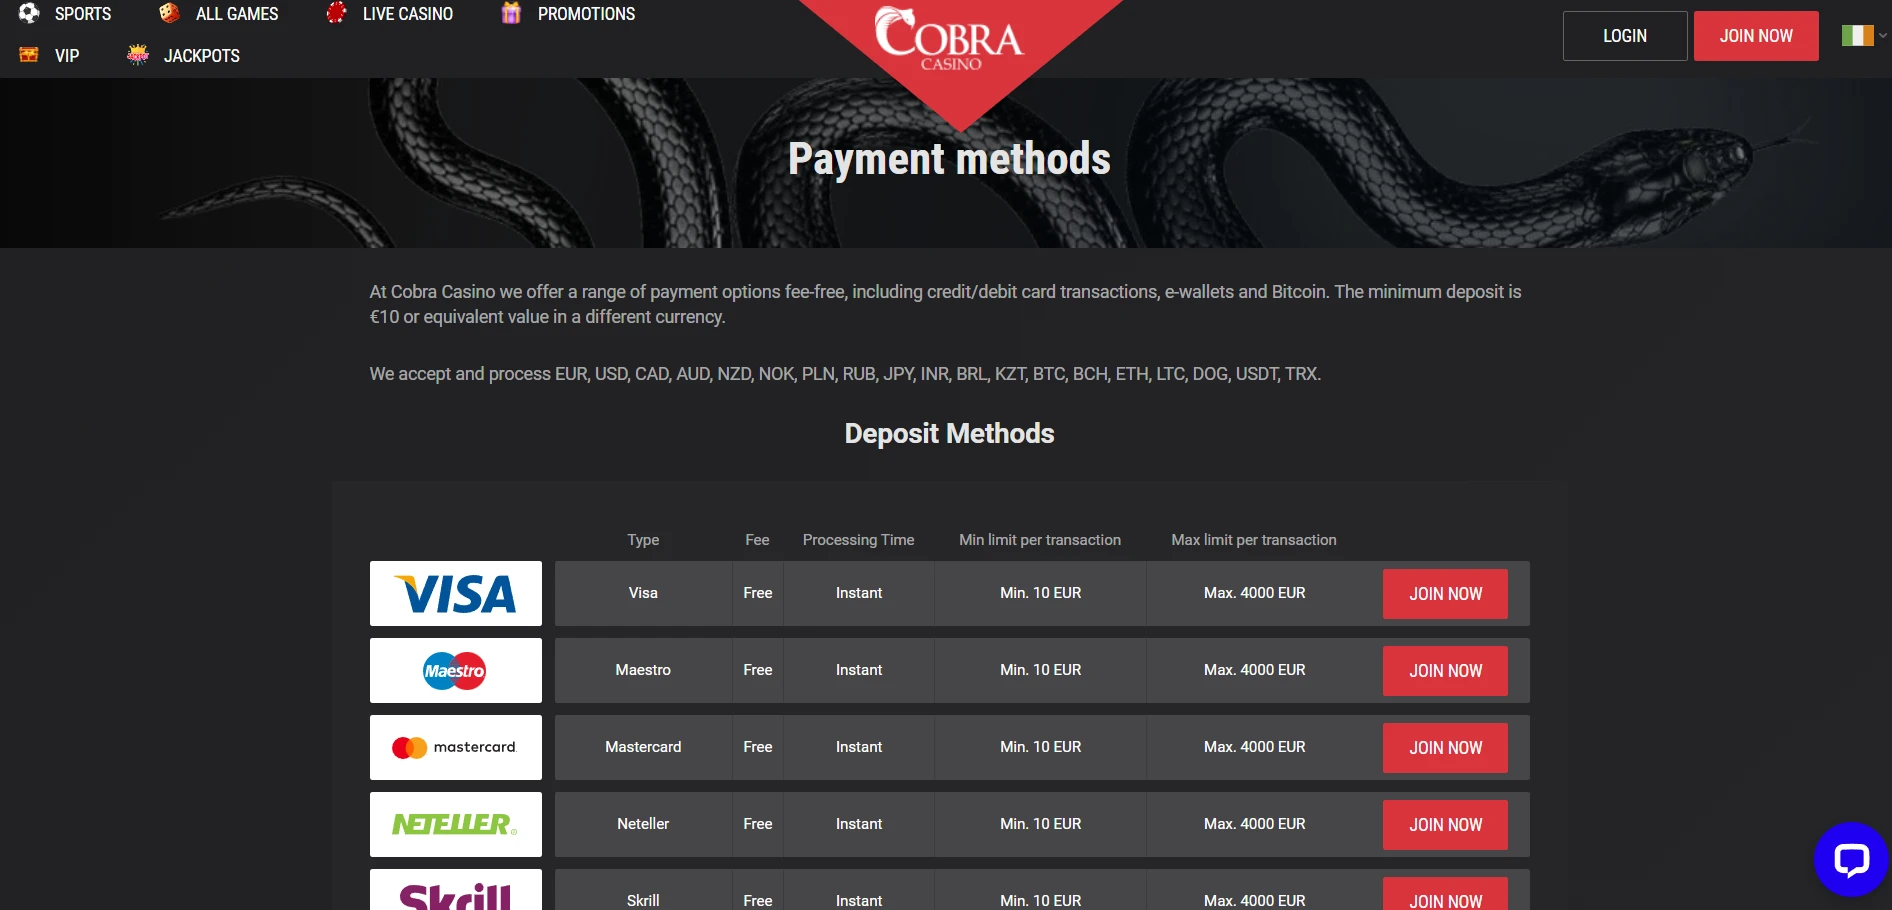Click the soccer ball Sports icon
Image resolution: width=1892 pixels, height=910 pixels.
point(29,13)
